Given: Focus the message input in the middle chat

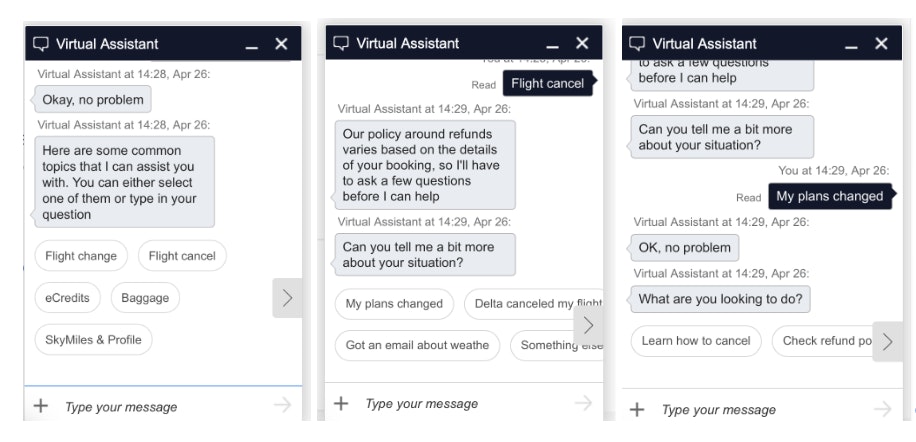Looking at the screenshot, I should [464, 403].
